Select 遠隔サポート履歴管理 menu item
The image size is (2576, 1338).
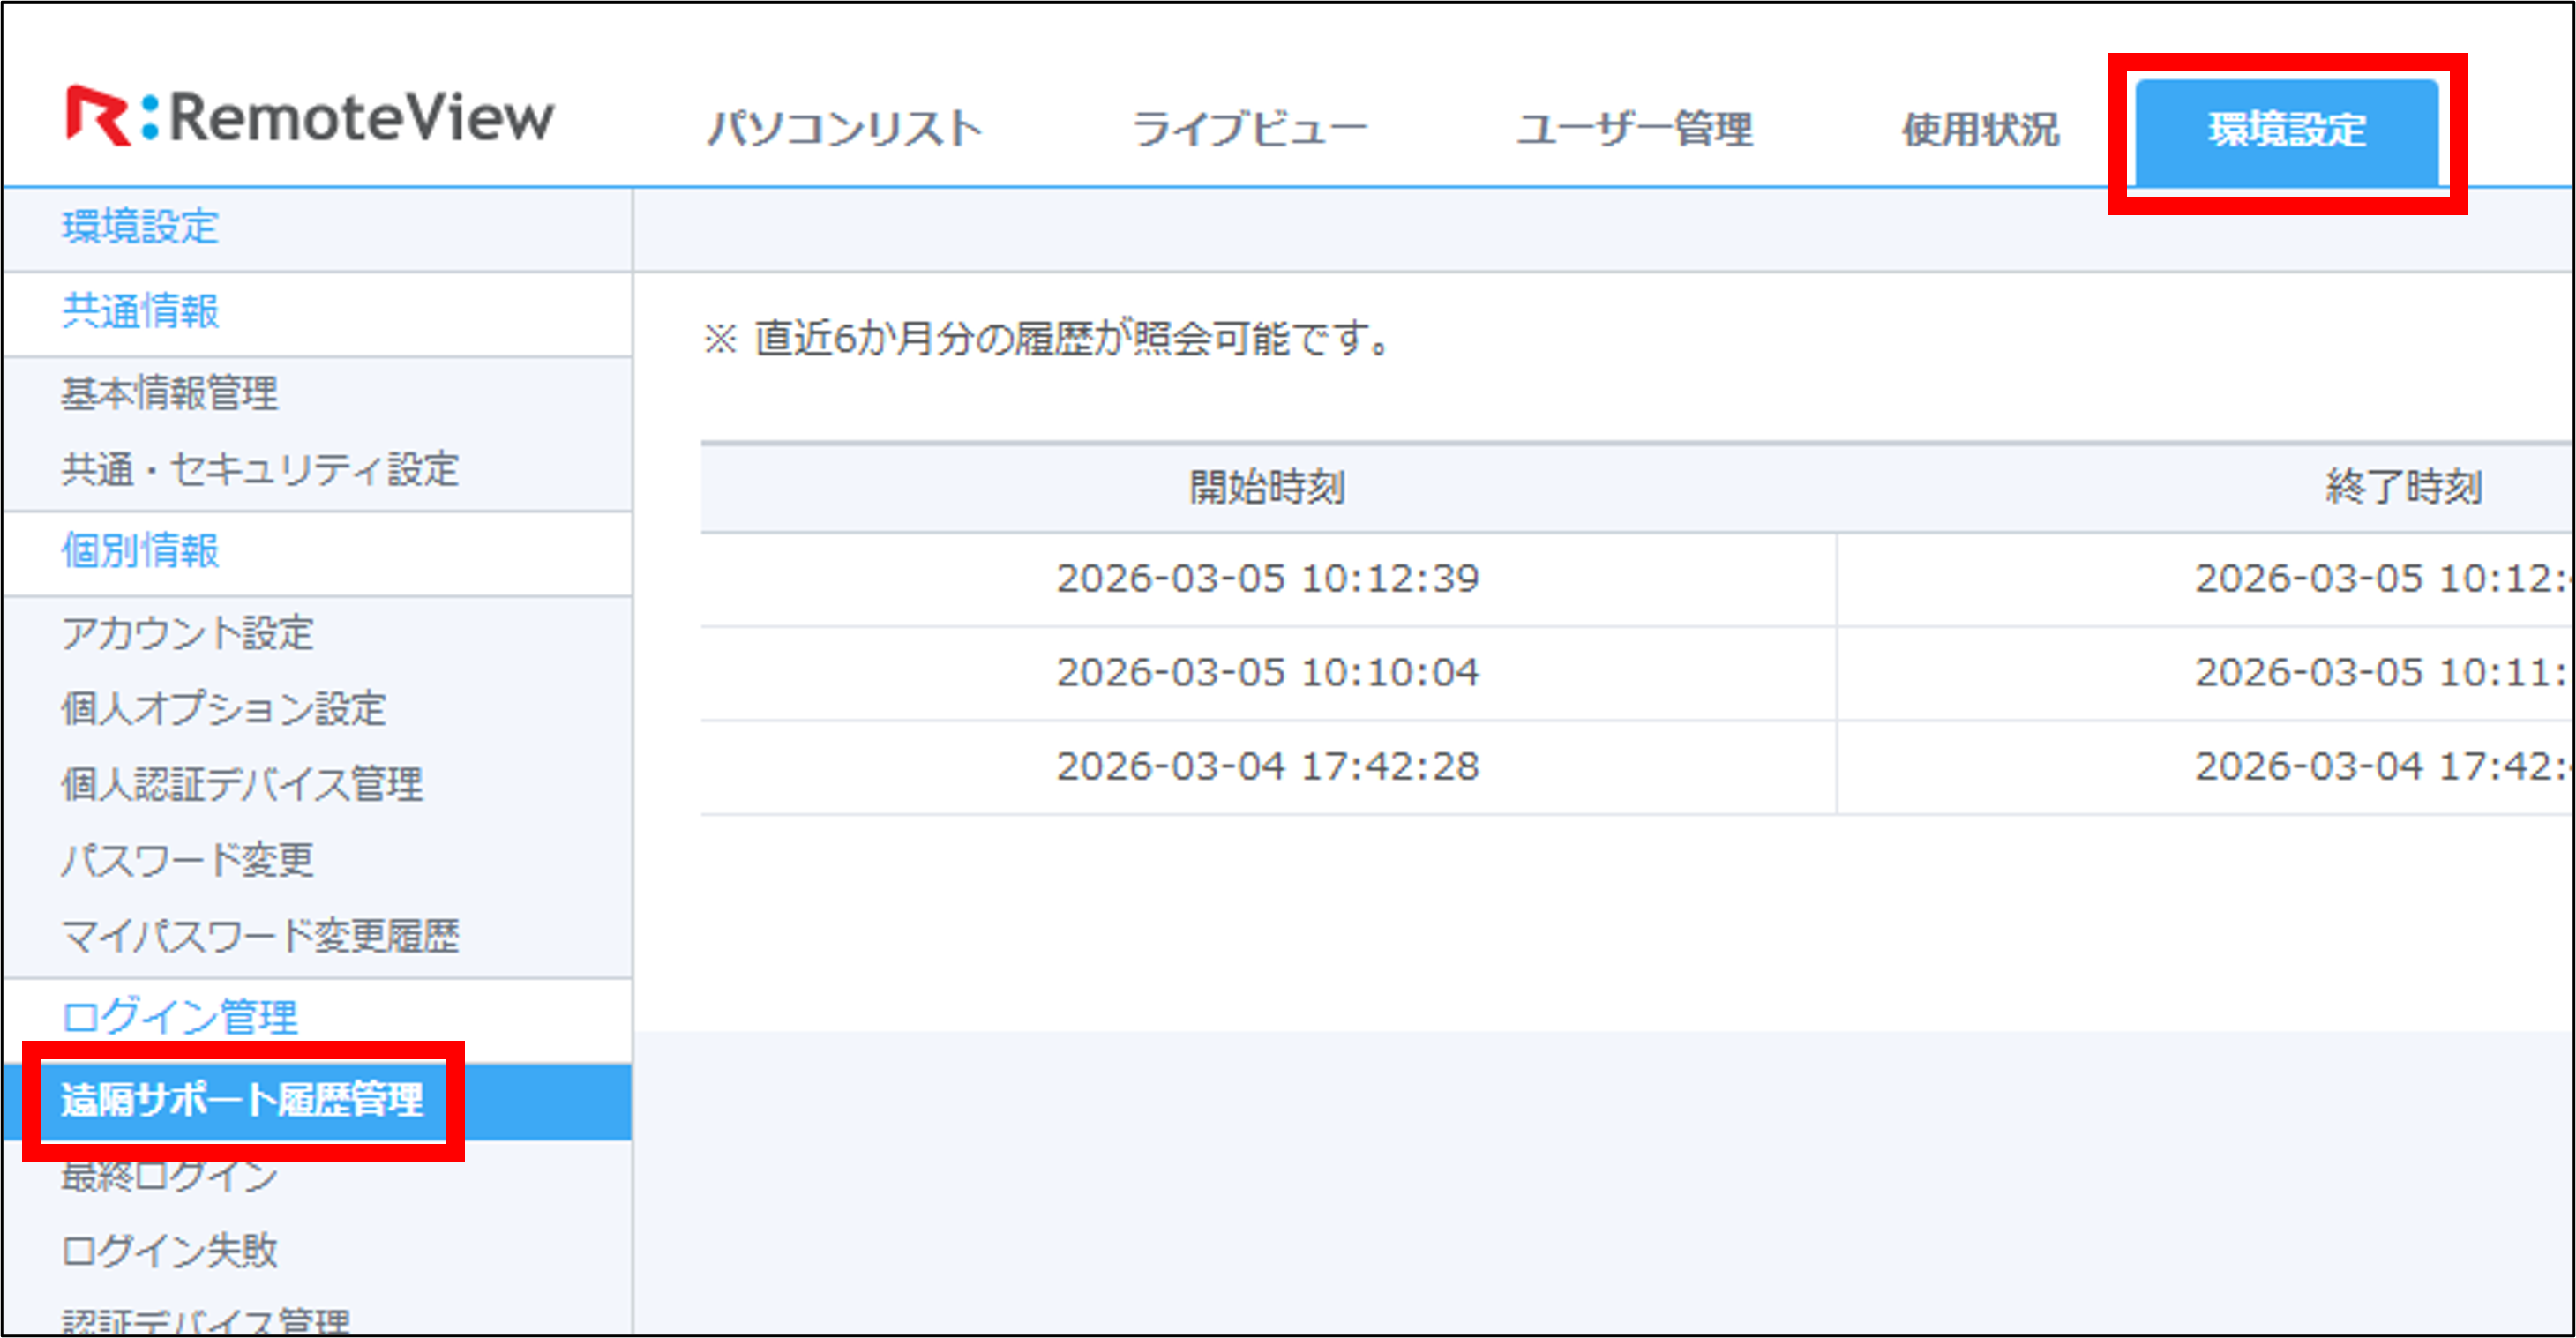(242, 1100)
